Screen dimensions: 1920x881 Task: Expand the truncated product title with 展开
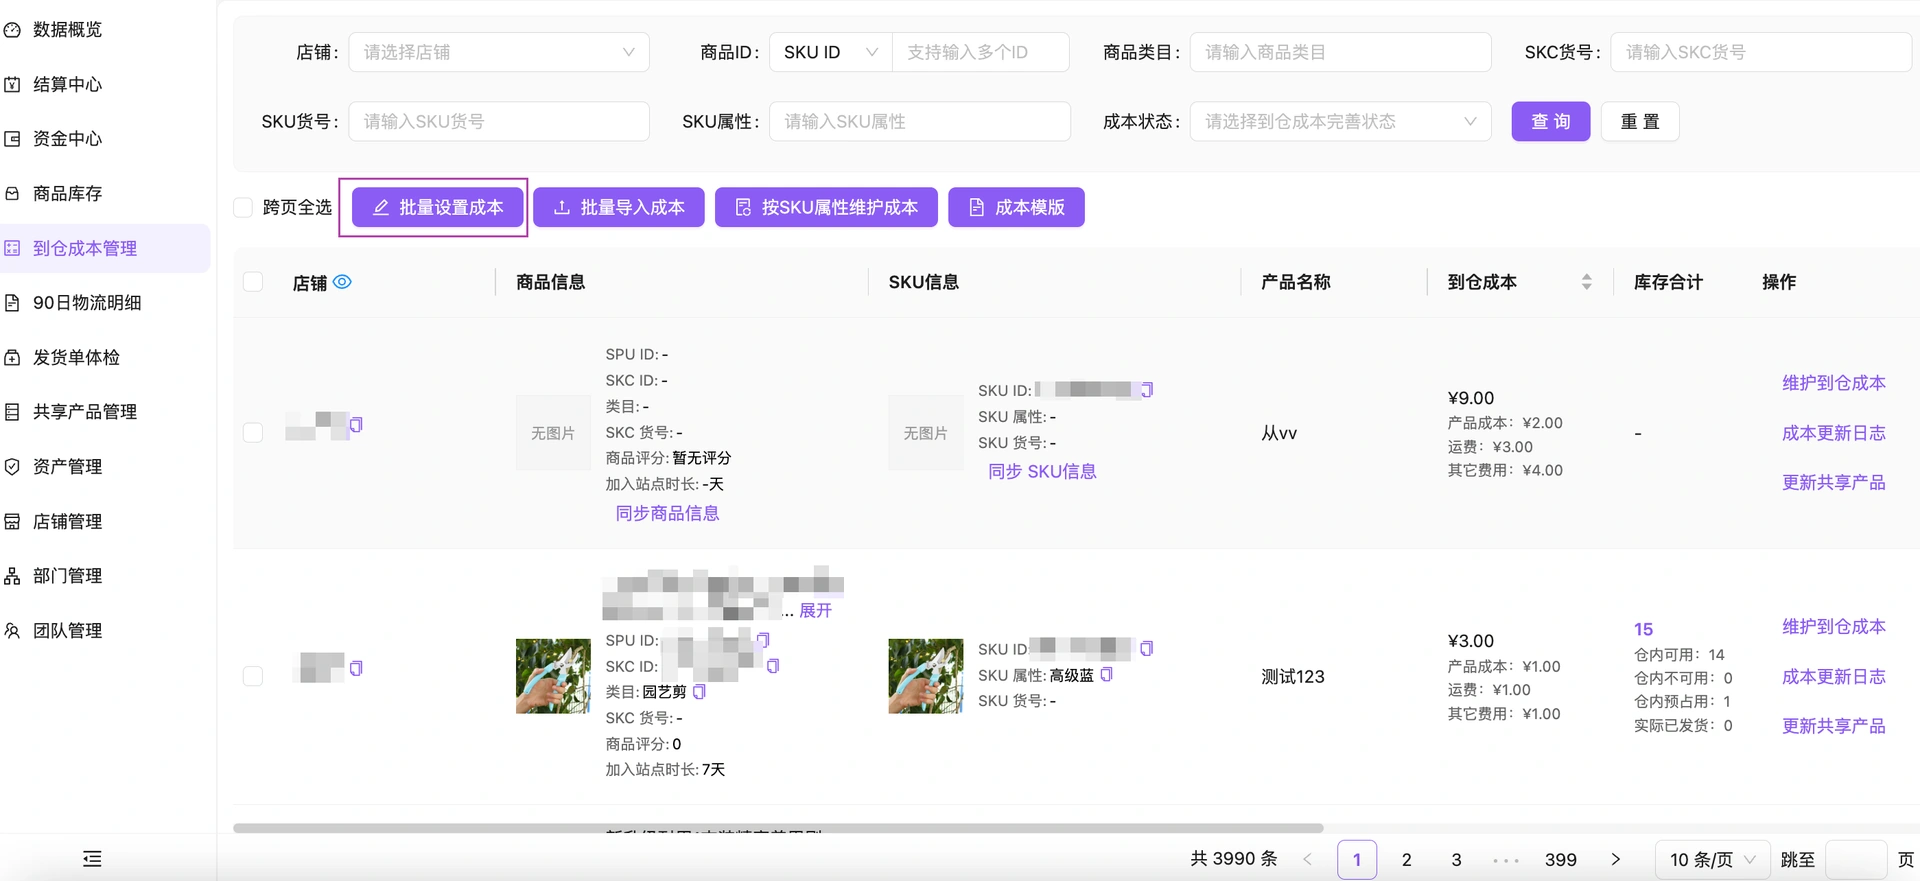point(815,610)
